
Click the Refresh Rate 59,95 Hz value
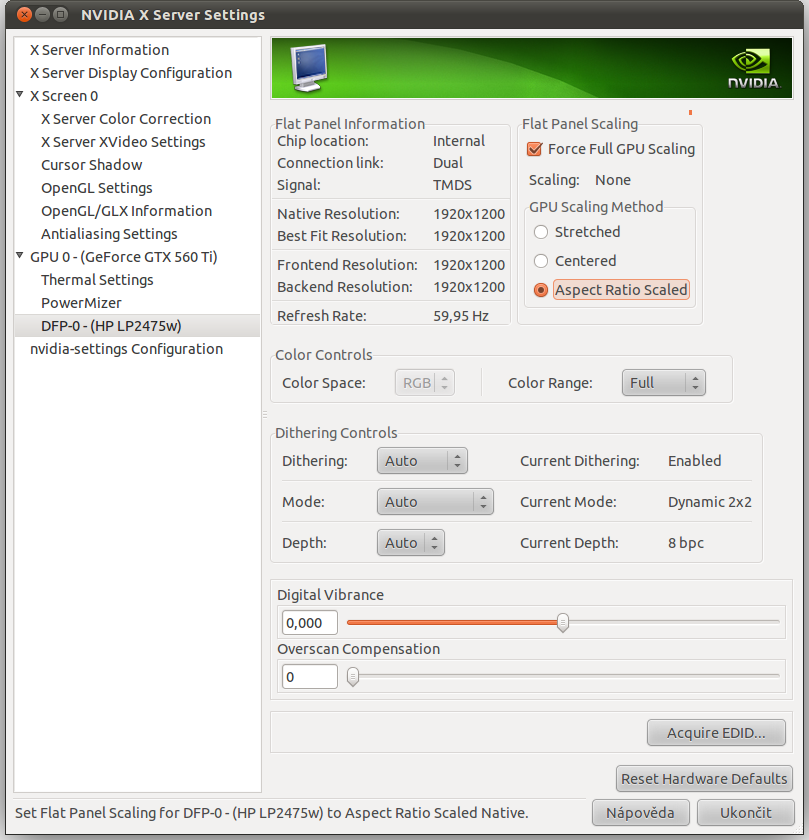(x=461, y=316)
